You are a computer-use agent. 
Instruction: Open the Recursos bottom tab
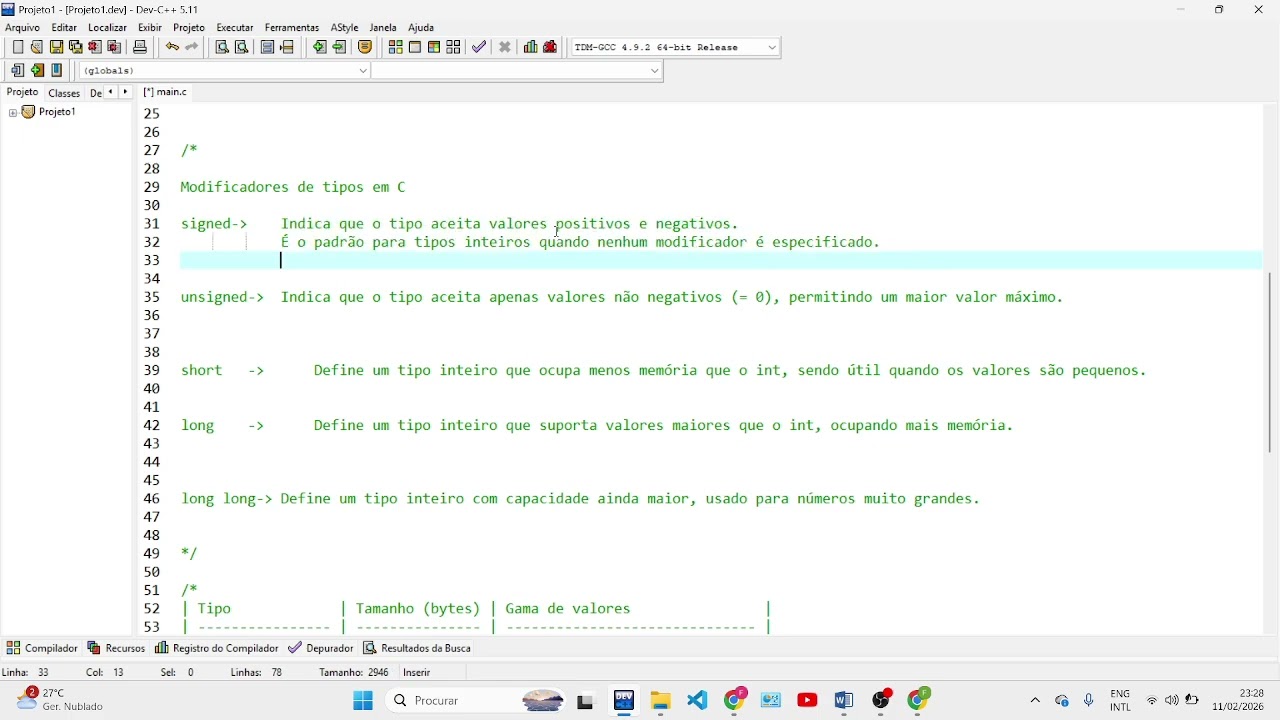[116, 648]
